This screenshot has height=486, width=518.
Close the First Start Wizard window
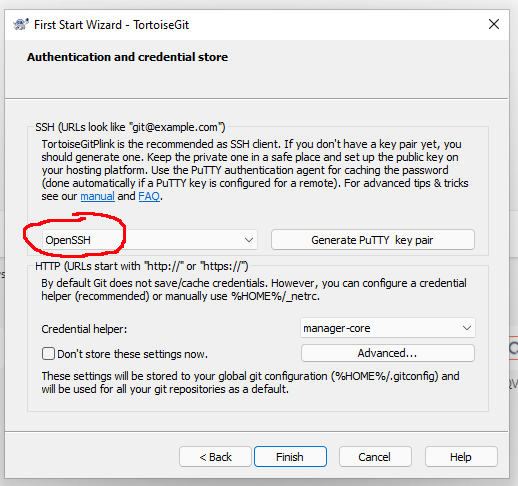tap(494, 24)
